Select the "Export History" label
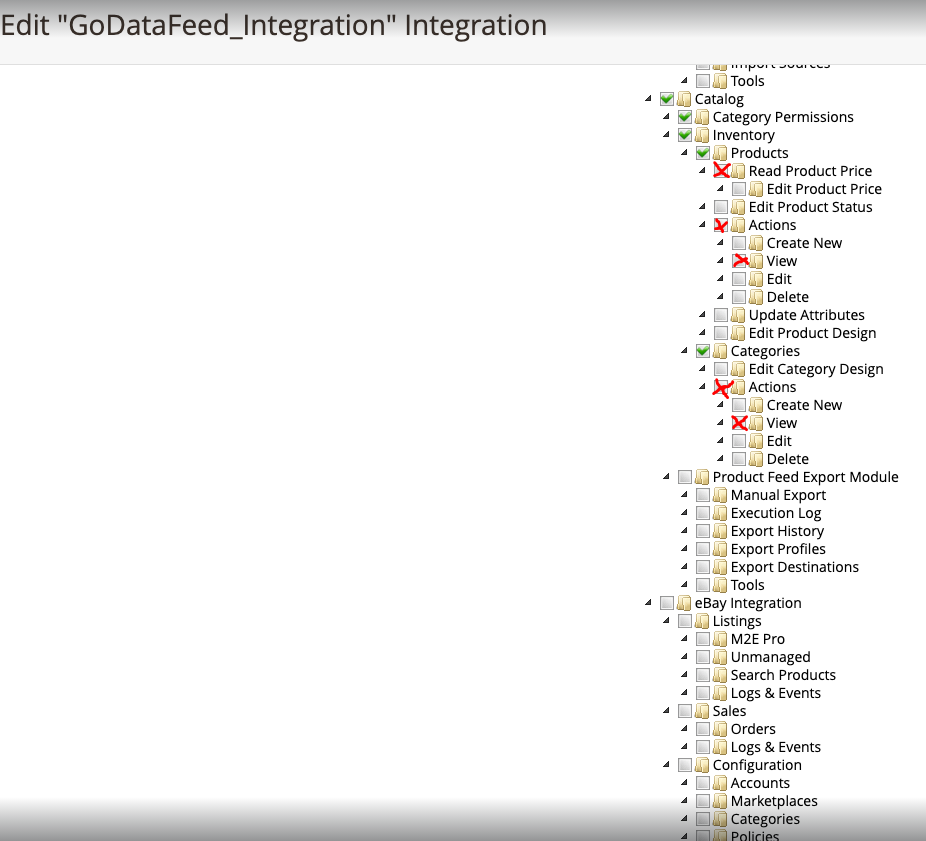Image resolution: width=926 pixels, height=841 pixels. [x=777, y=531]
